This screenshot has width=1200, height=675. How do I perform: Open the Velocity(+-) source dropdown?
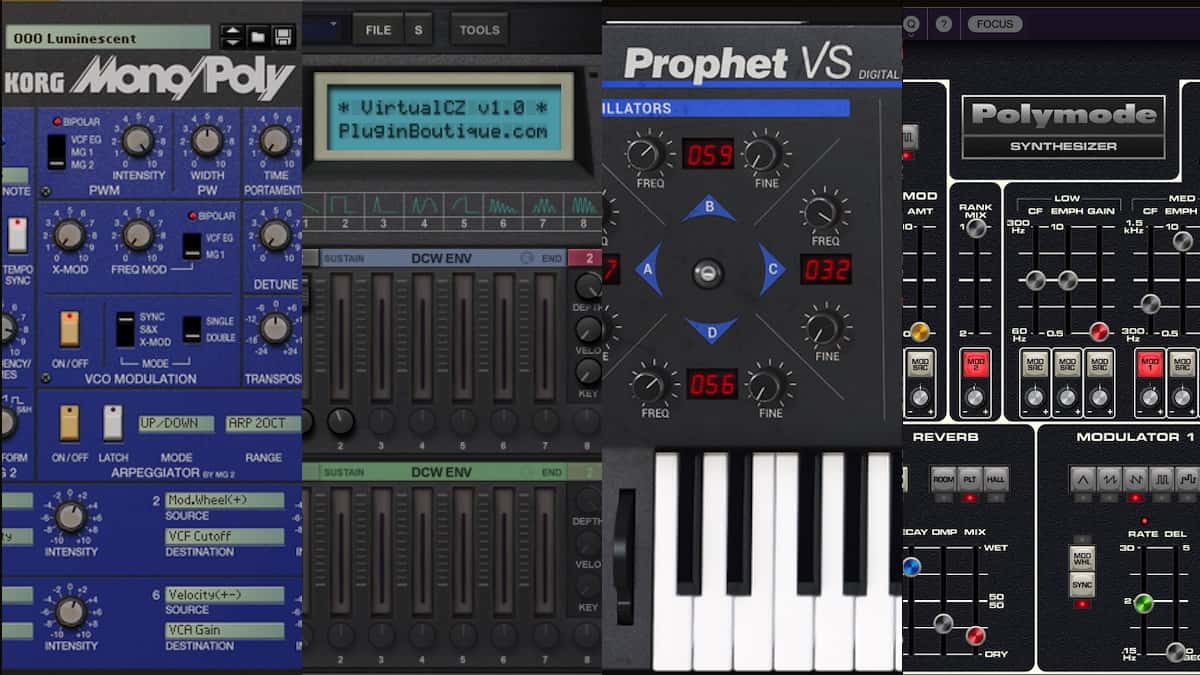coord(224,594)
